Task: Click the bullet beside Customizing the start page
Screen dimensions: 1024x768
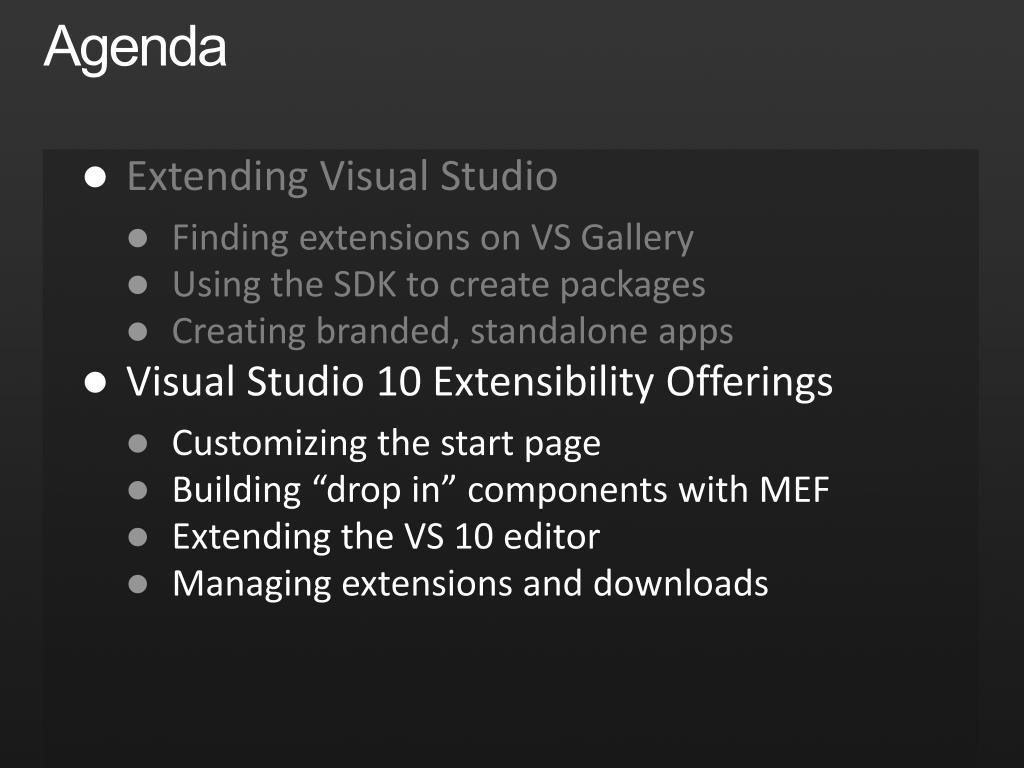Action: tap(138, 444)
